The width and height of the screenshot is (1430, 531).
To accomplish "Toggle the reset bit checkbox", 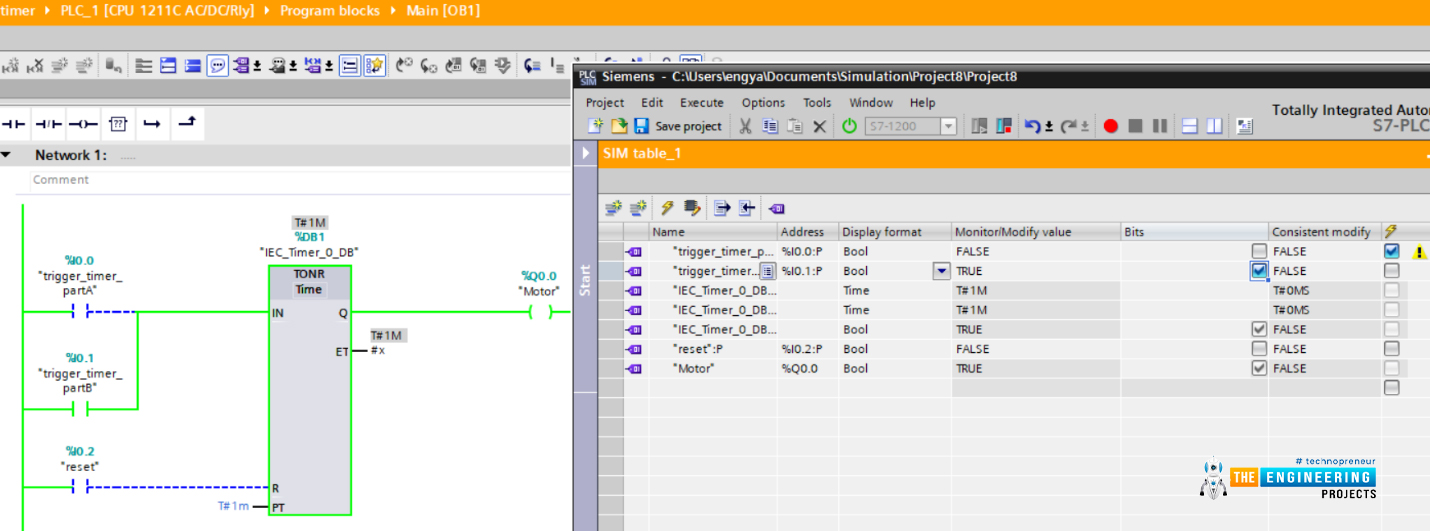I will 1259,349.
